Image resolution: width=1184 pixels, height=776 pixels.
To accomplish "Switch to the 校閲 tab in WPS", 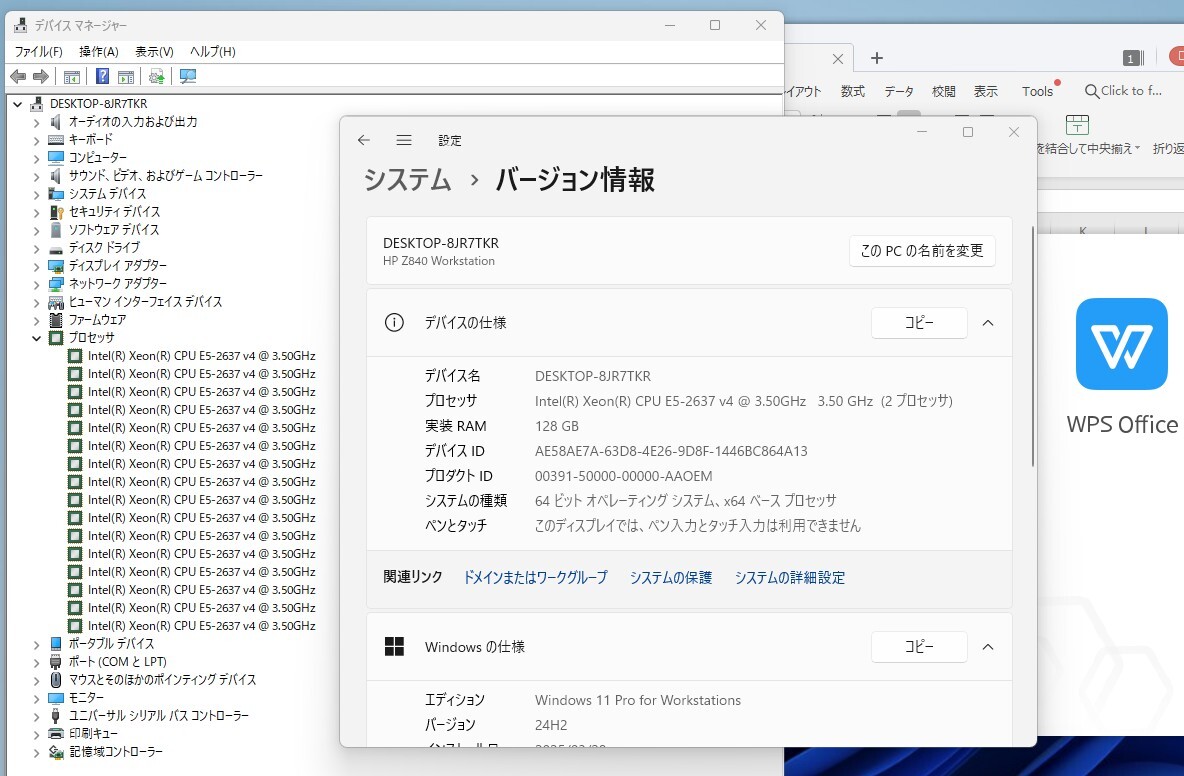I will coord(943,91).
